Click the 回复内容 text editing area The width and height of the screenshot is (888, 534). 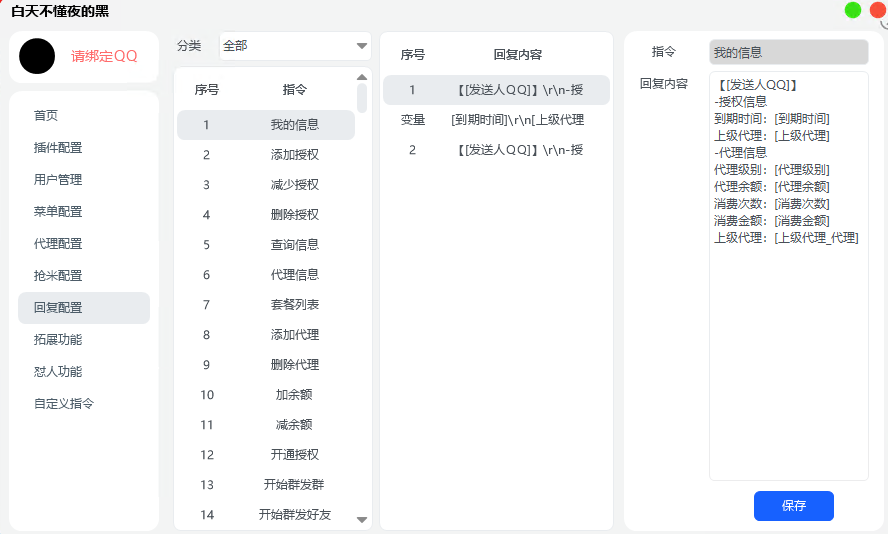pos(788,350)
